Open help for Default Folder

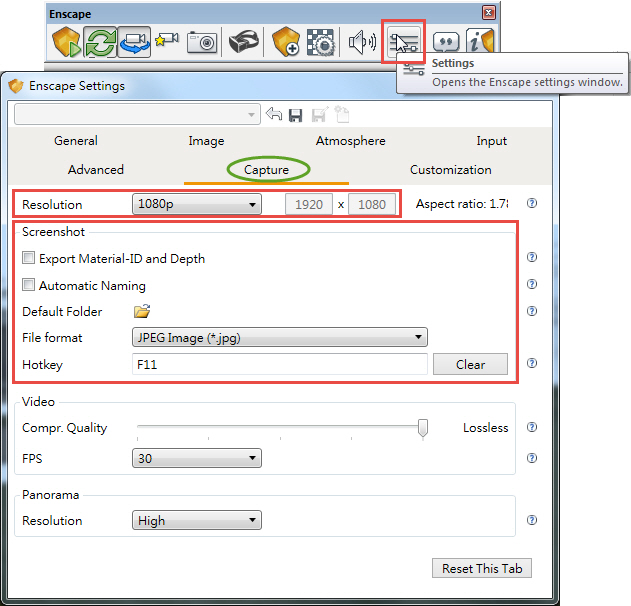tap(532, 311)
